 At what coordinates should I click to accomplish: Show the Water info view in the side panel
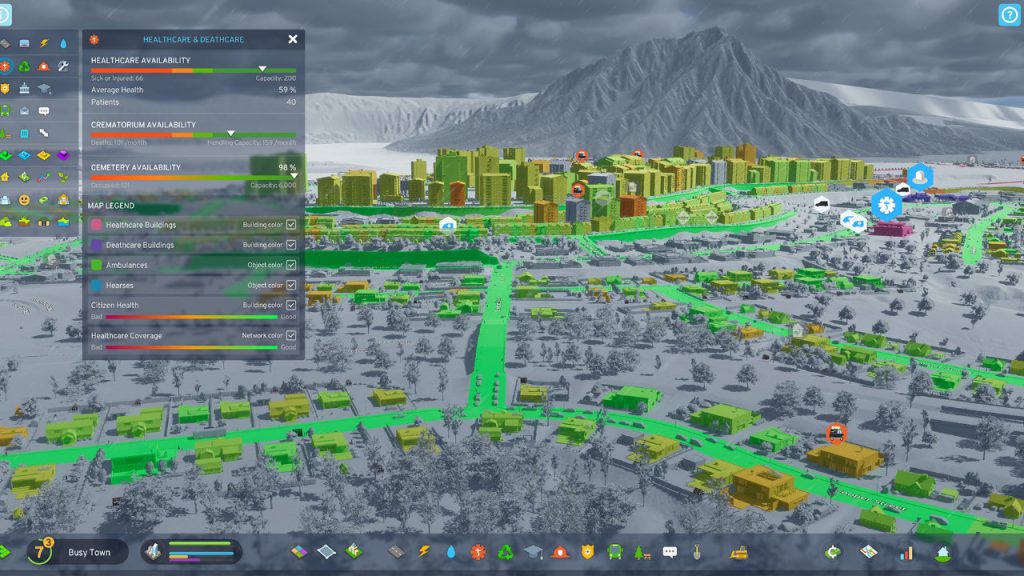pyautogui.click(x=63, y=44)
